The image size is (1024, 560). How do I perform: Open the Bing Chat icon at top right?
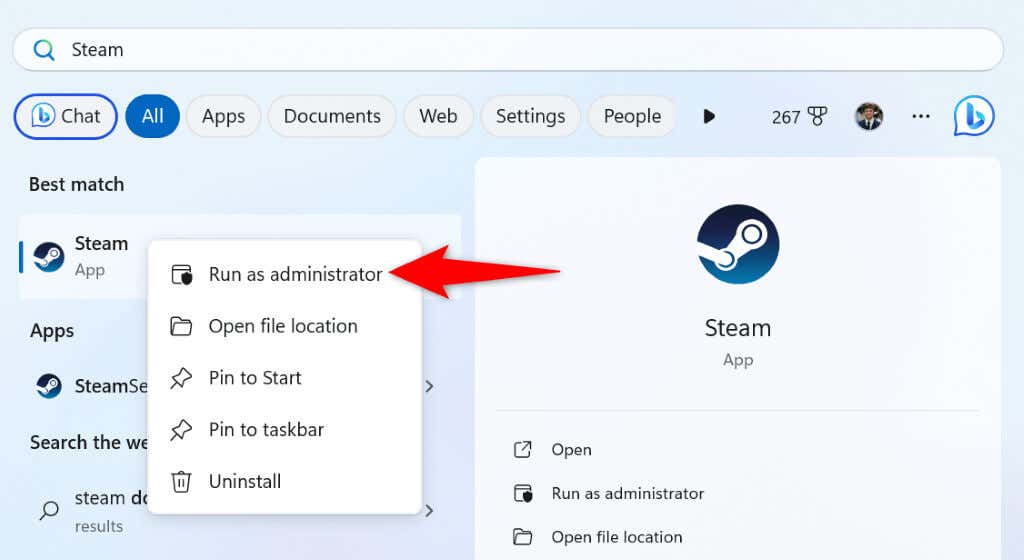pyautogui.click(x=974, y=116)
